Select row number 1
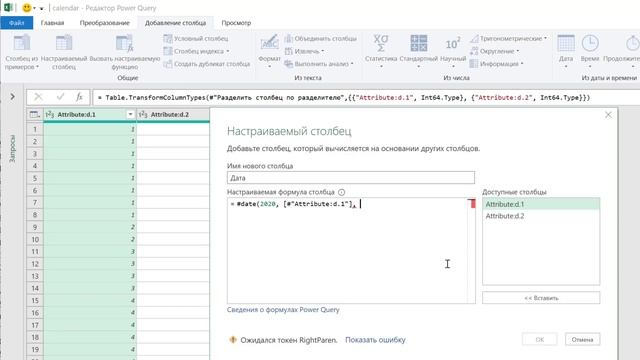Screen dimensions: 640x360 35,129
